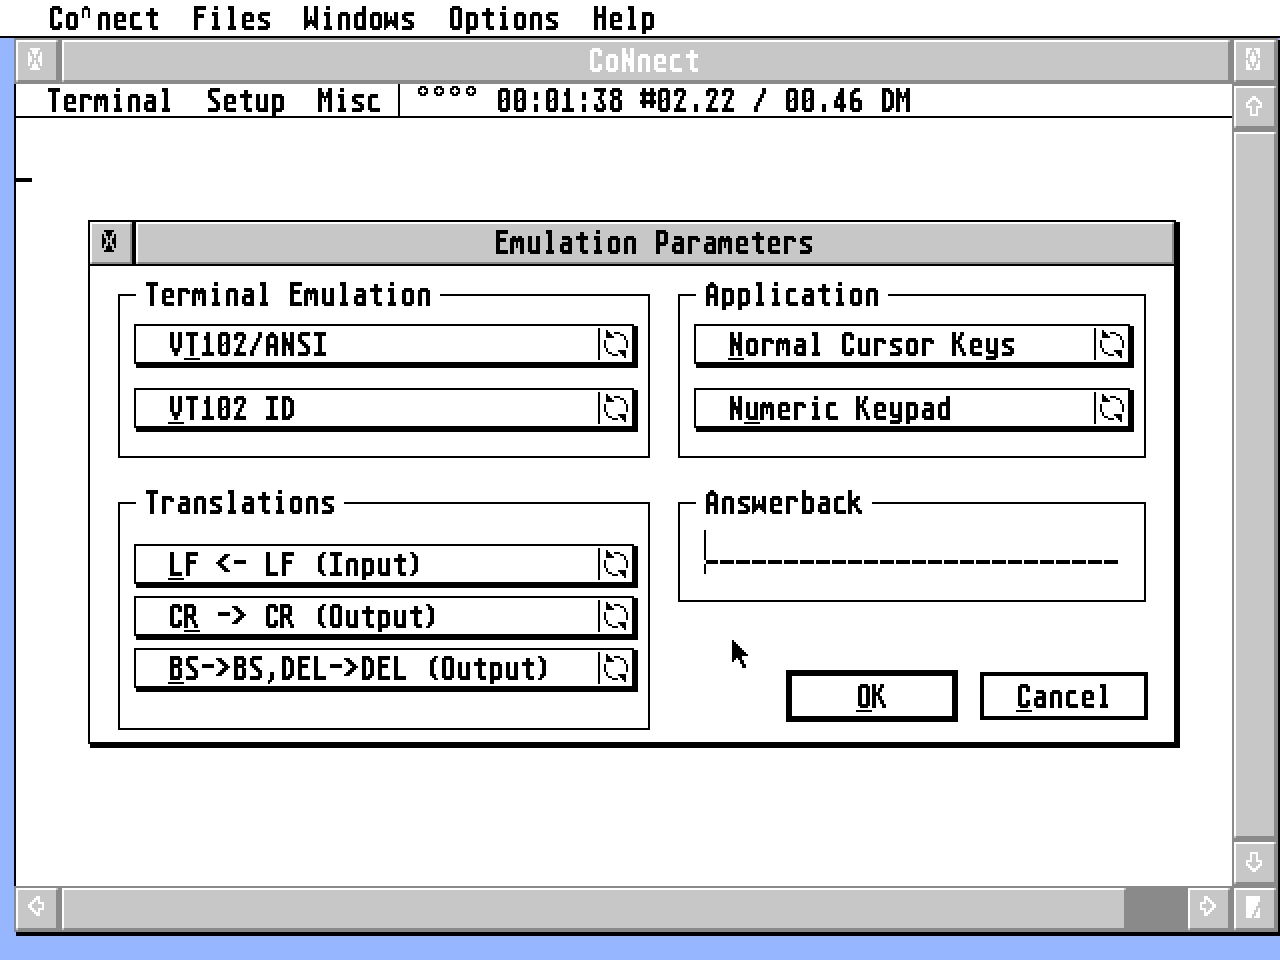This screenshot has width=1280, height=960.
Task: Confirm settings with the OK button
Action: pos(871,695)
